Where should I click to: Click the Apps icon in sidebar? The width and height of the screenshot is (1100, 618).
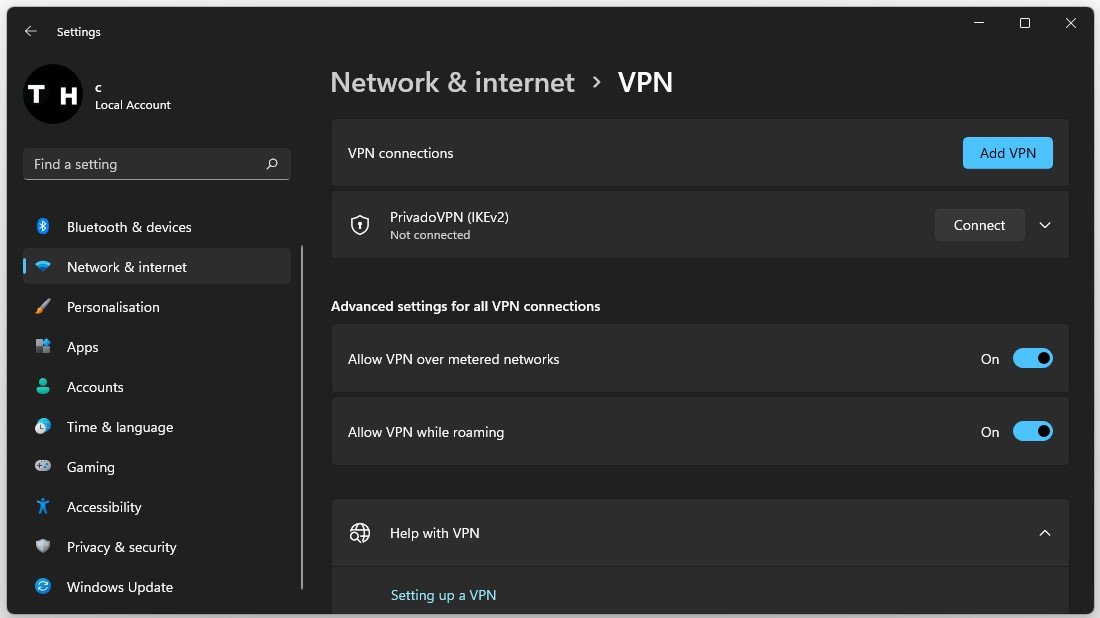coord(43,347)
